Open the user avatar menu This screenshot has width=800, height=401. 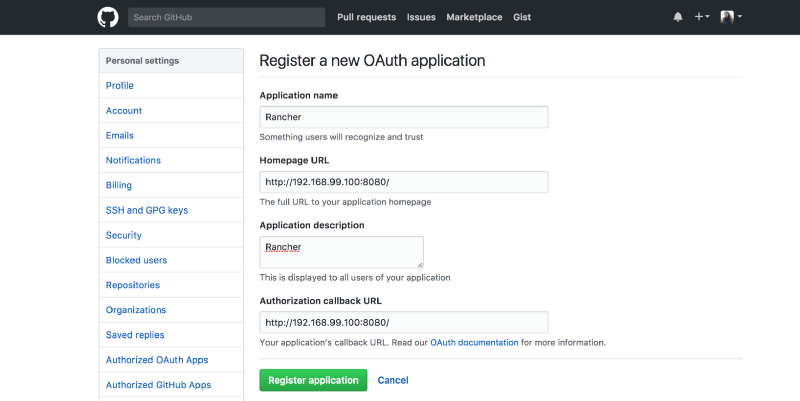tap(731, 17)
